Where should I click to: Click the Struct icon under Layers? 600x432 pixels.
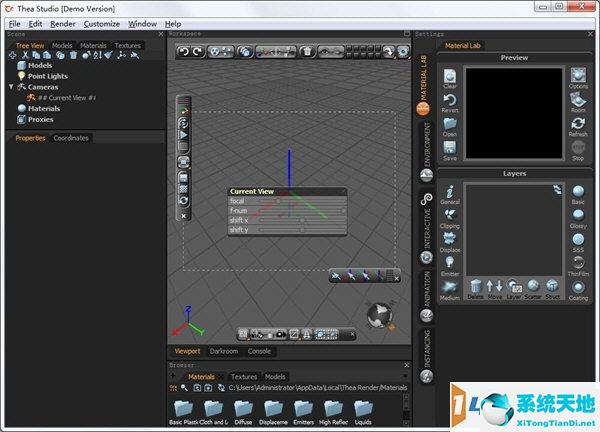coord(552,289)
